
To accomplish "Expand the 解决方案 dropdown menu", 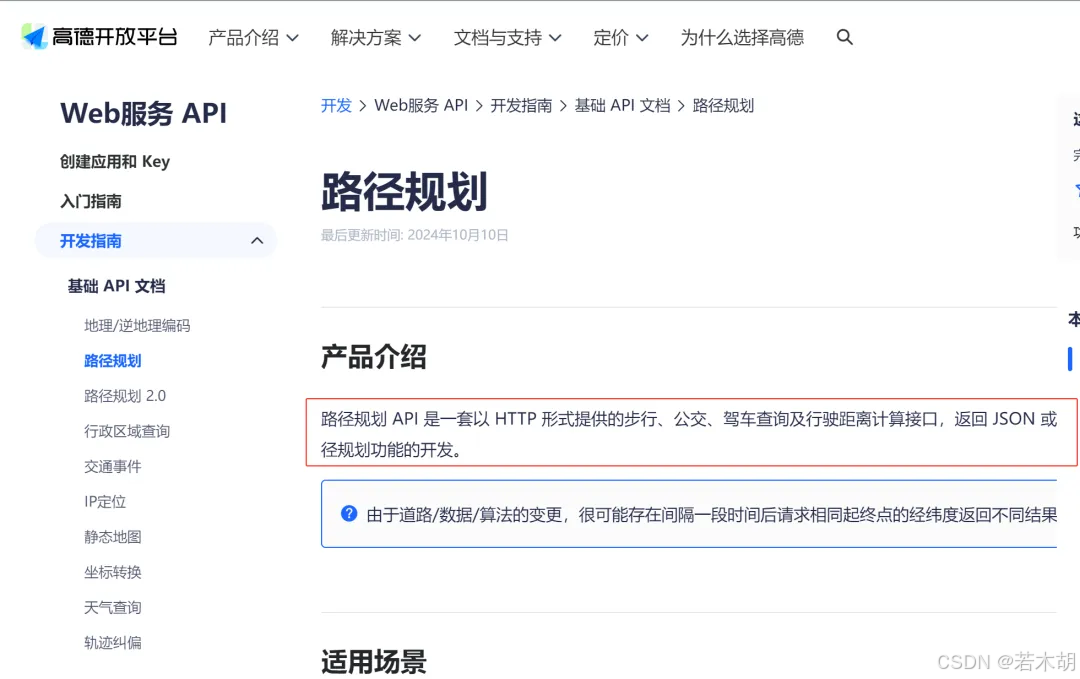I will click(x=375, y=37).
